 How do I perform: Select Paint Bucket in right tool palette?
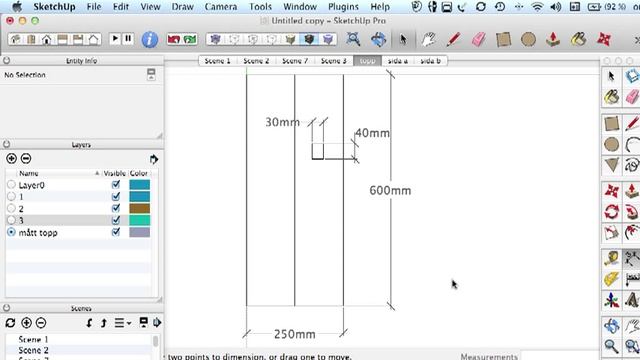pos(611,97)
